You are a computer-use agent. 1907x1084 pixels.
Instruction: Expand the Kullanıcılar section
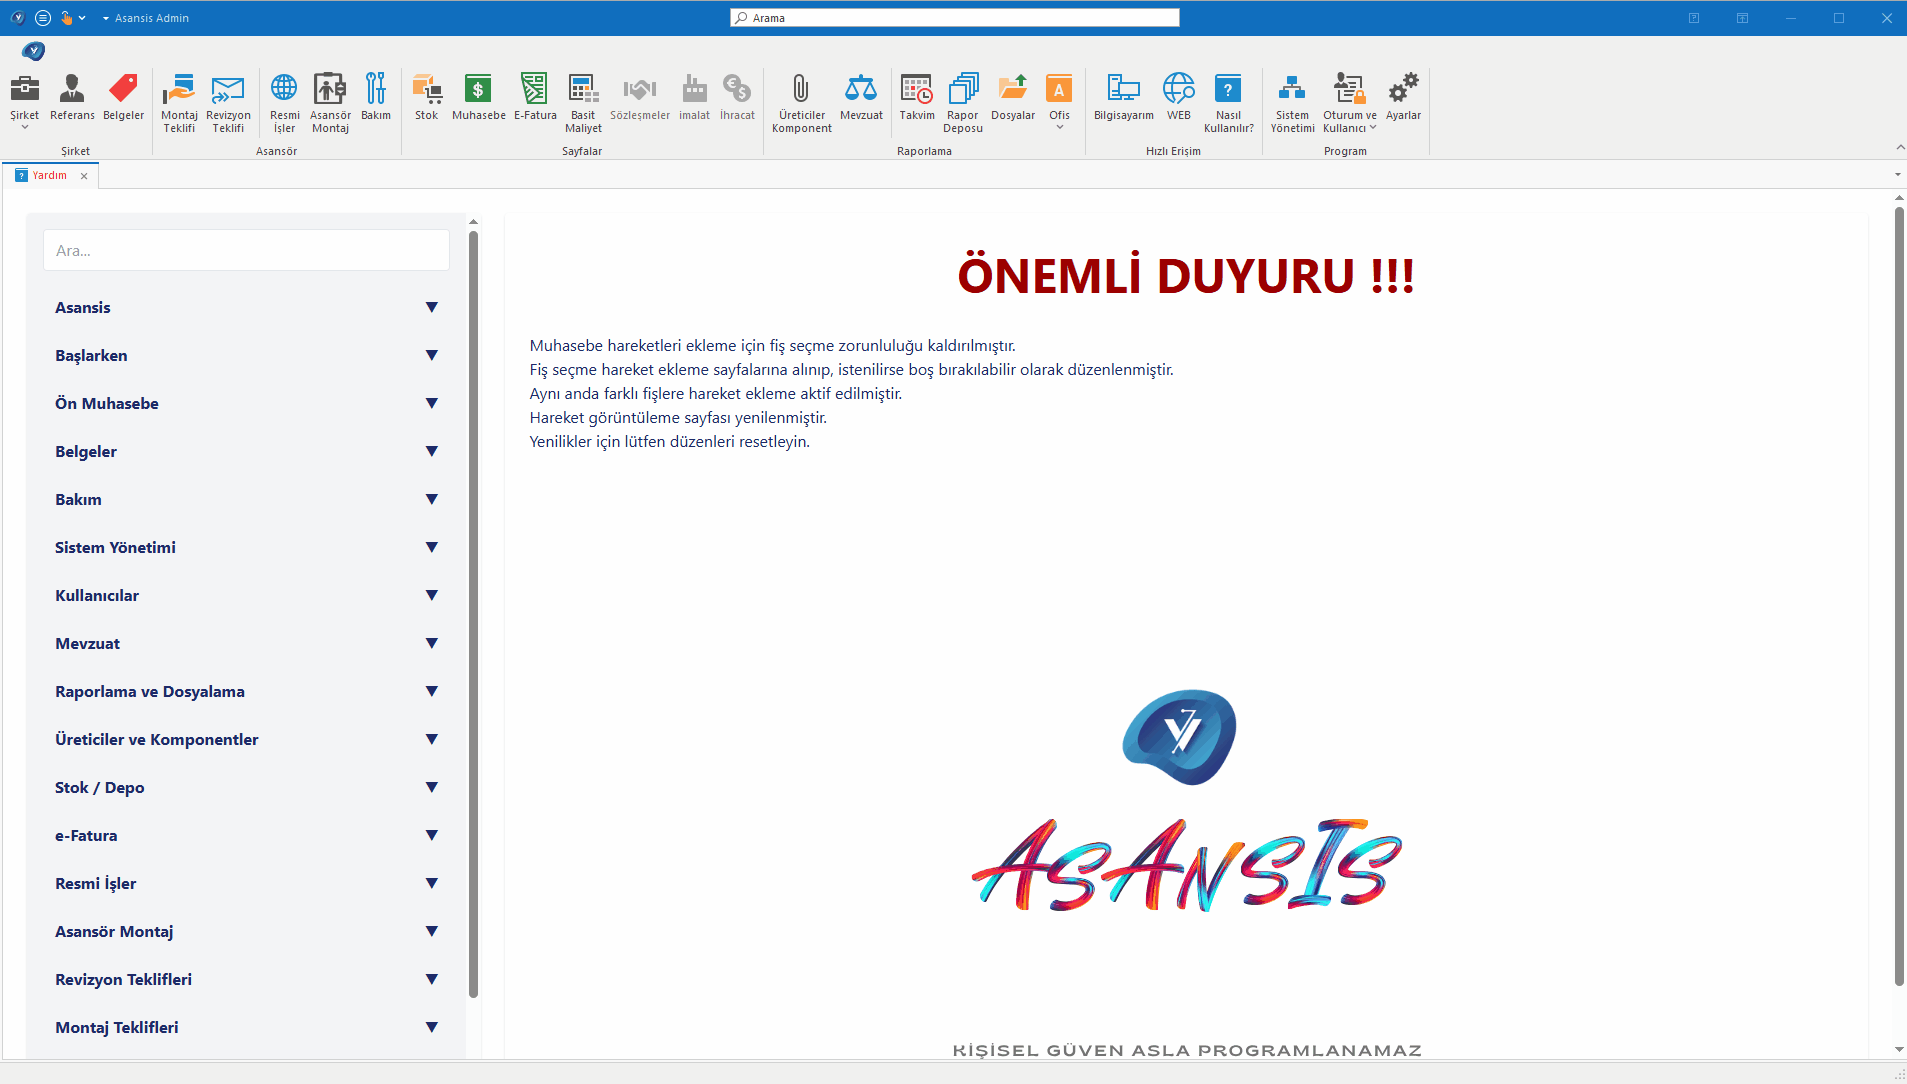[x=247, y=595]
